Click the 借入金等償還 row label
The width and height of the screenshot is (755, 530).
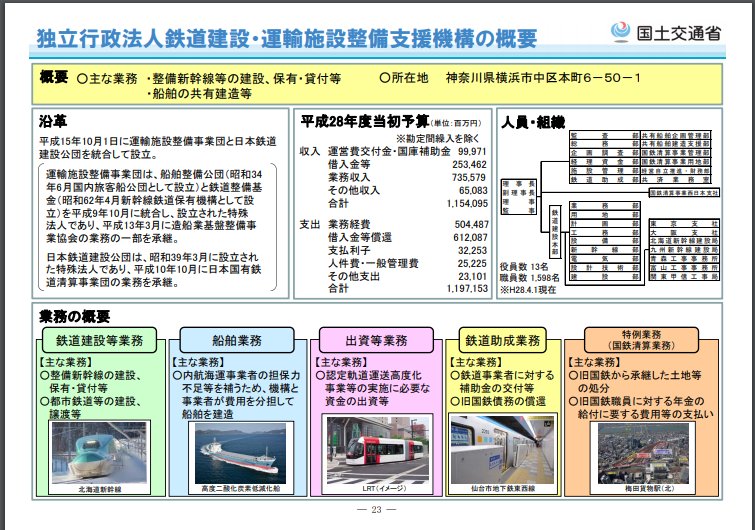(360, 237)
